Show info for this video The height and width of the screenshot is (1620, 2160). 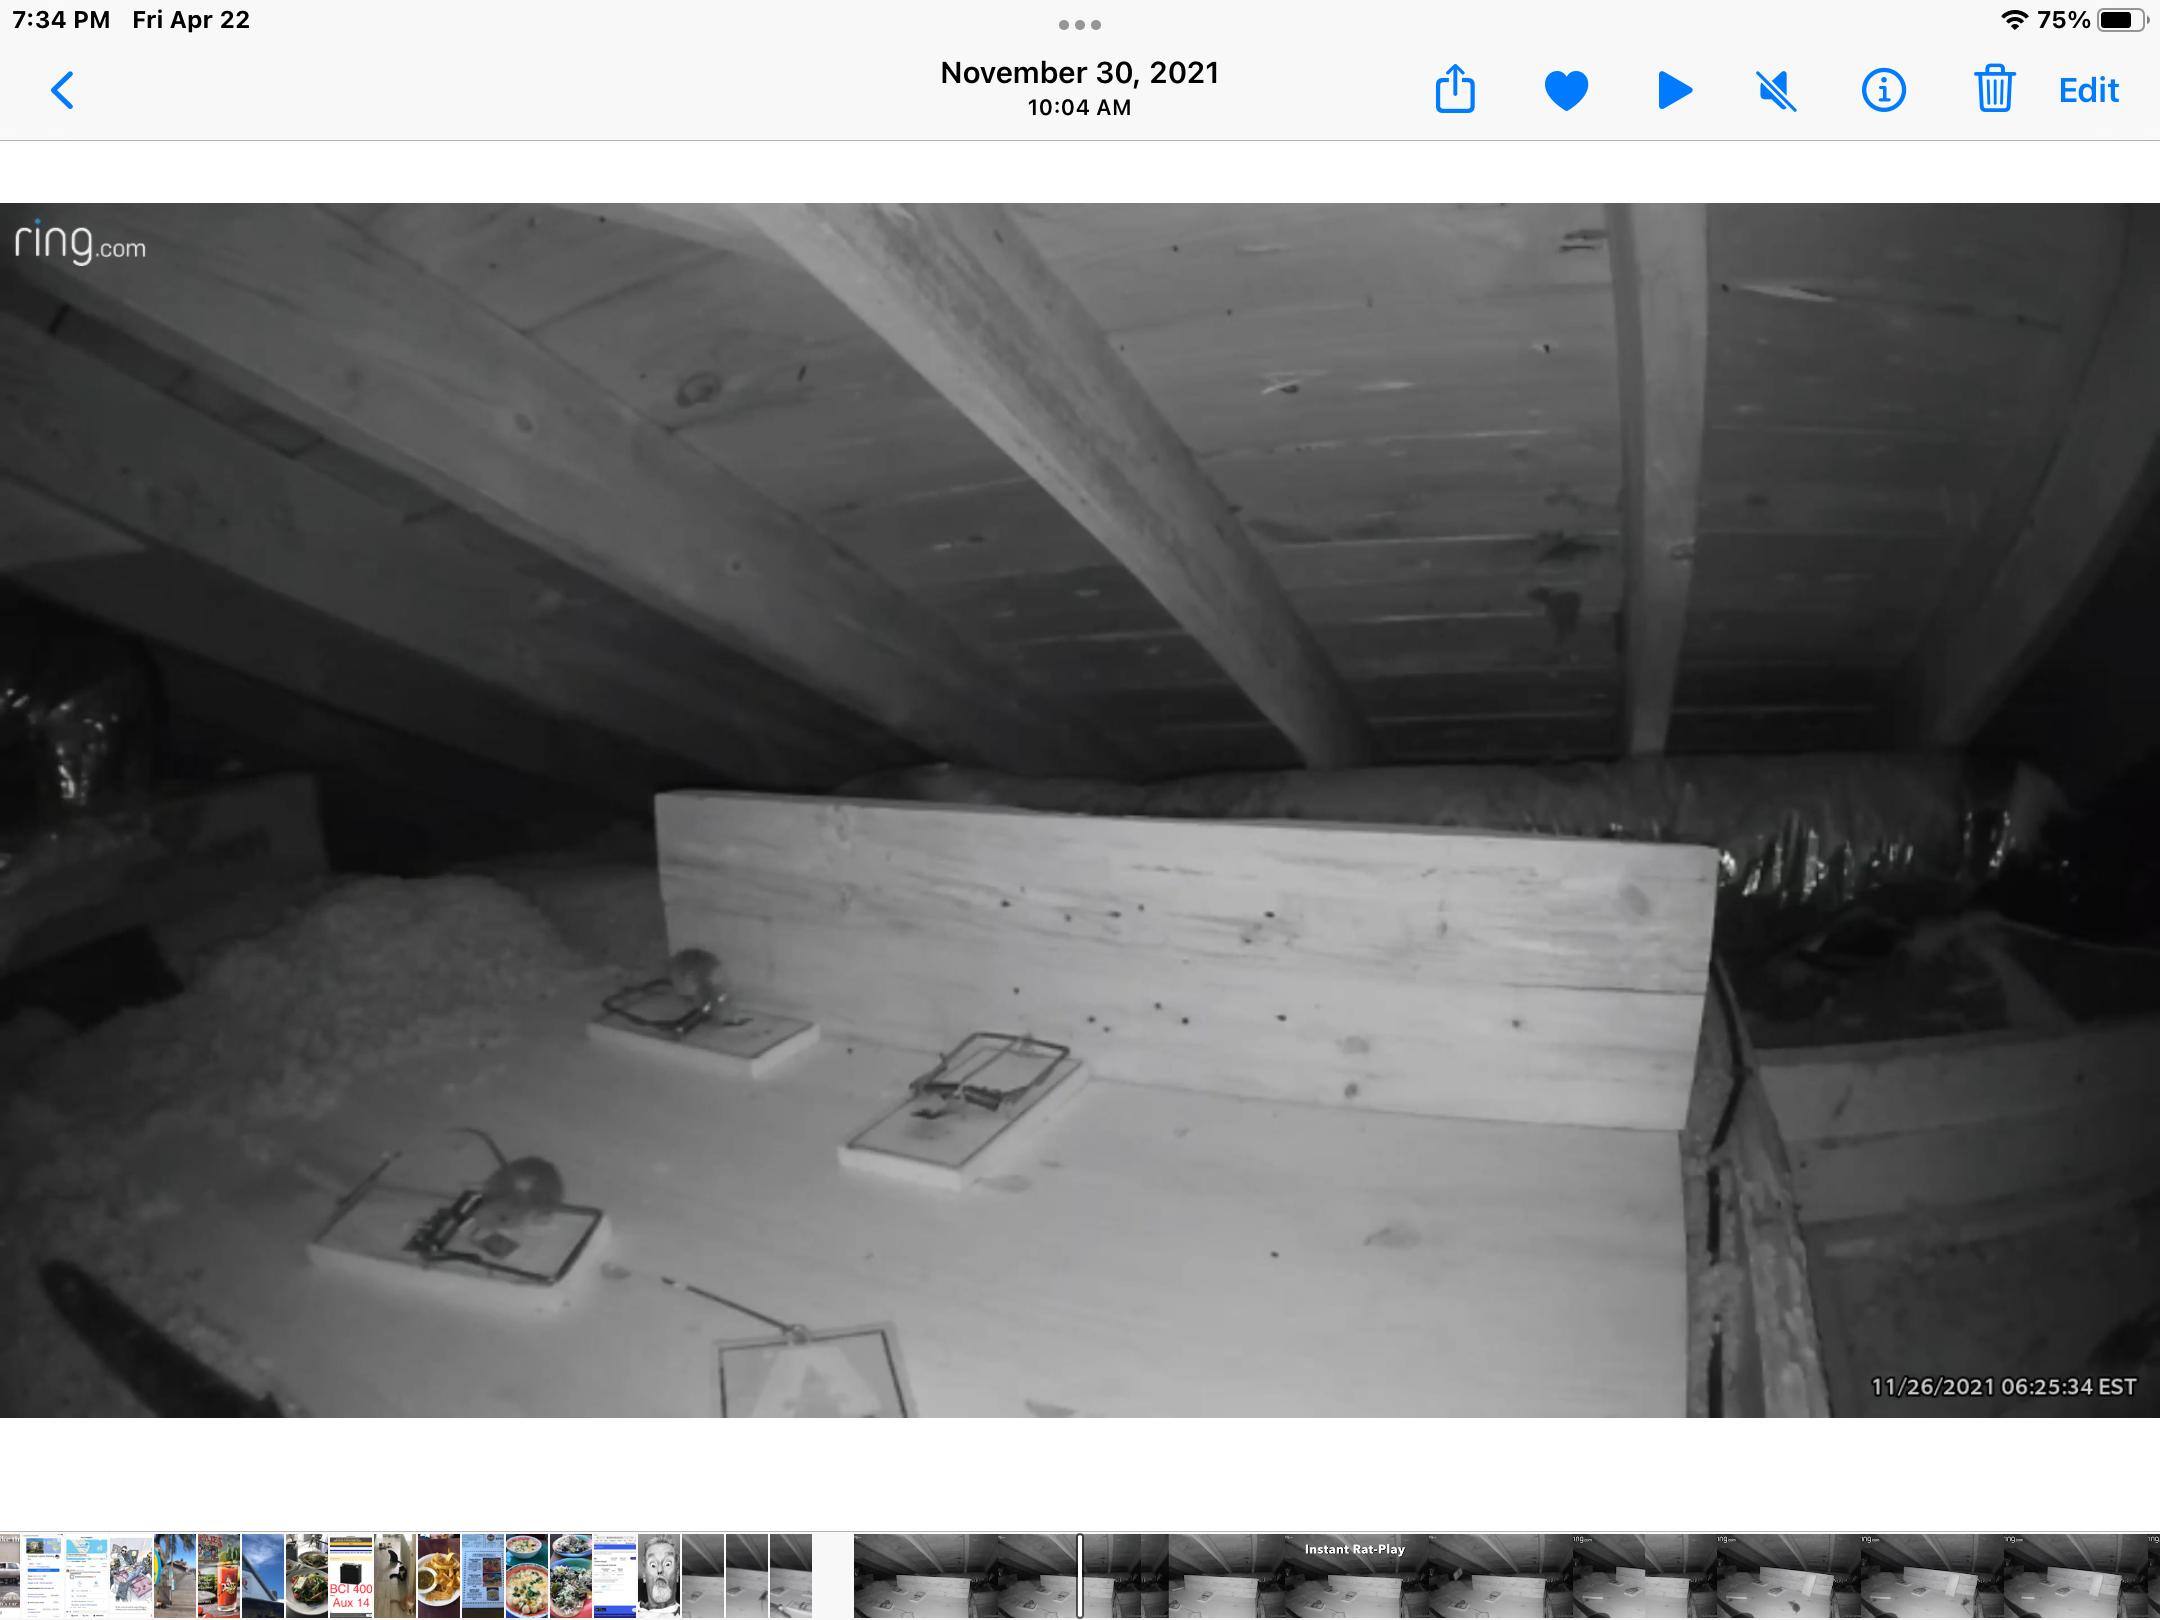pos(1883,90)
